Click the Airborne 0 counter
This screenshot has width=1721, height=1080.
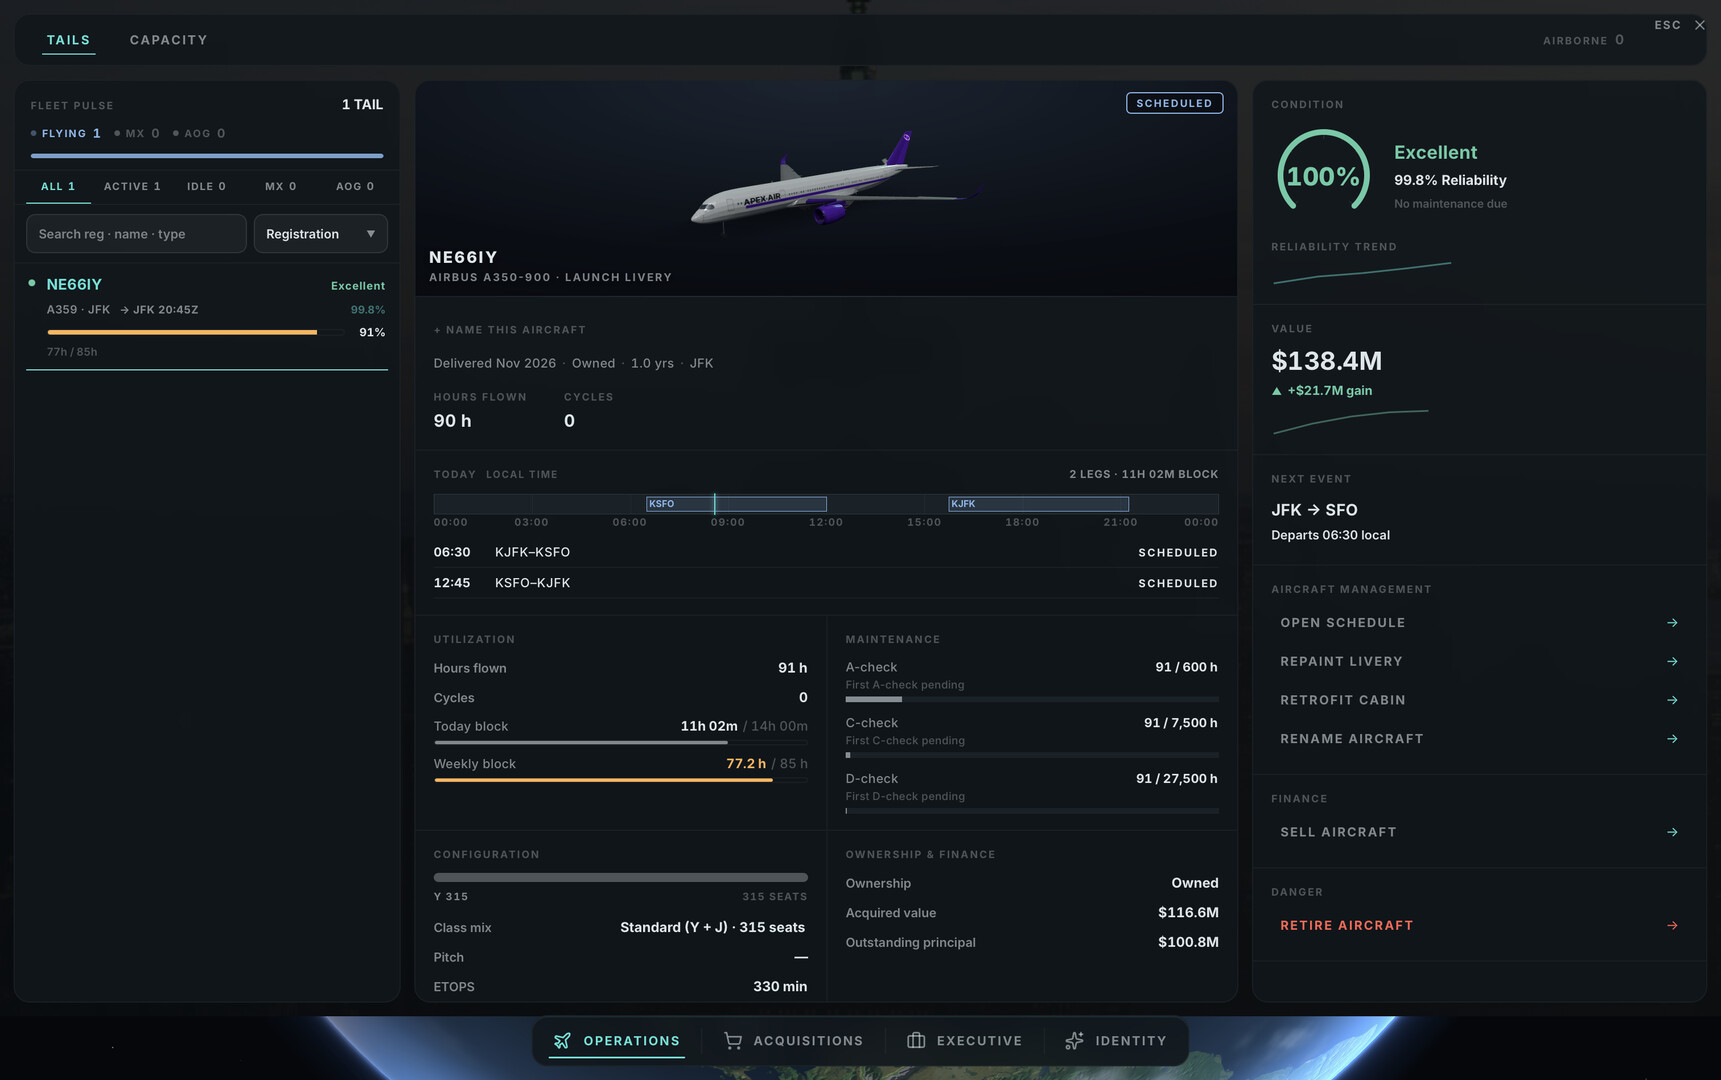point(1584,40)
